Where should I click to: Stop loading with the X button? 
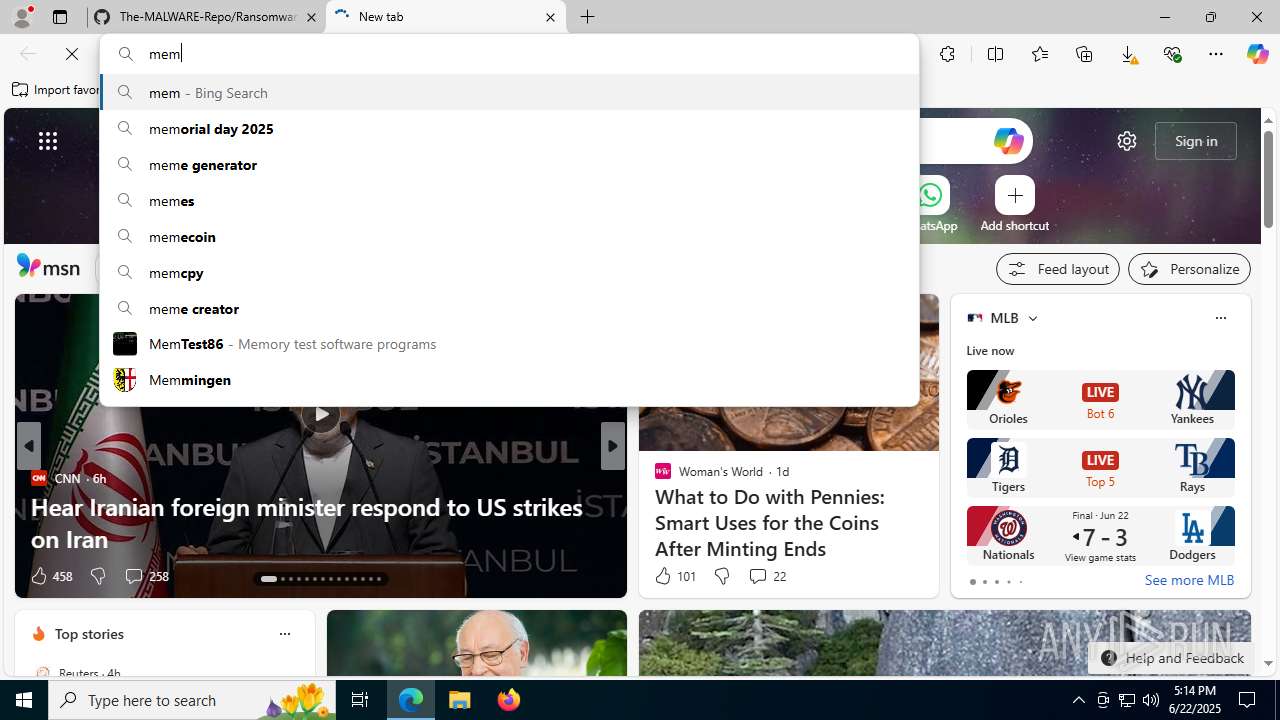point(72,54)
